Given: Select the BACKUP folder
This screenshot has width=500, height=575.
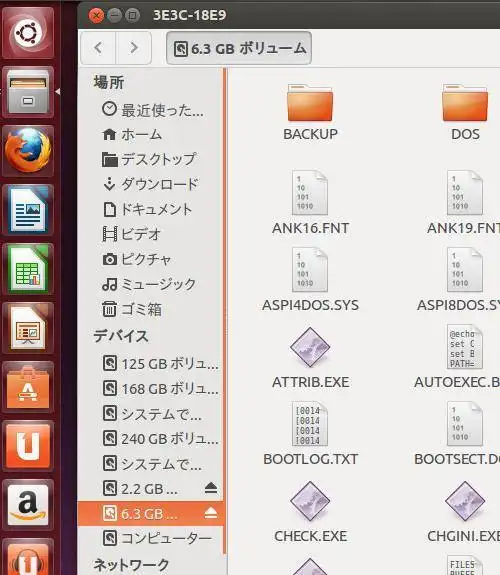Looking at the screenshot, I should [310, 112].
